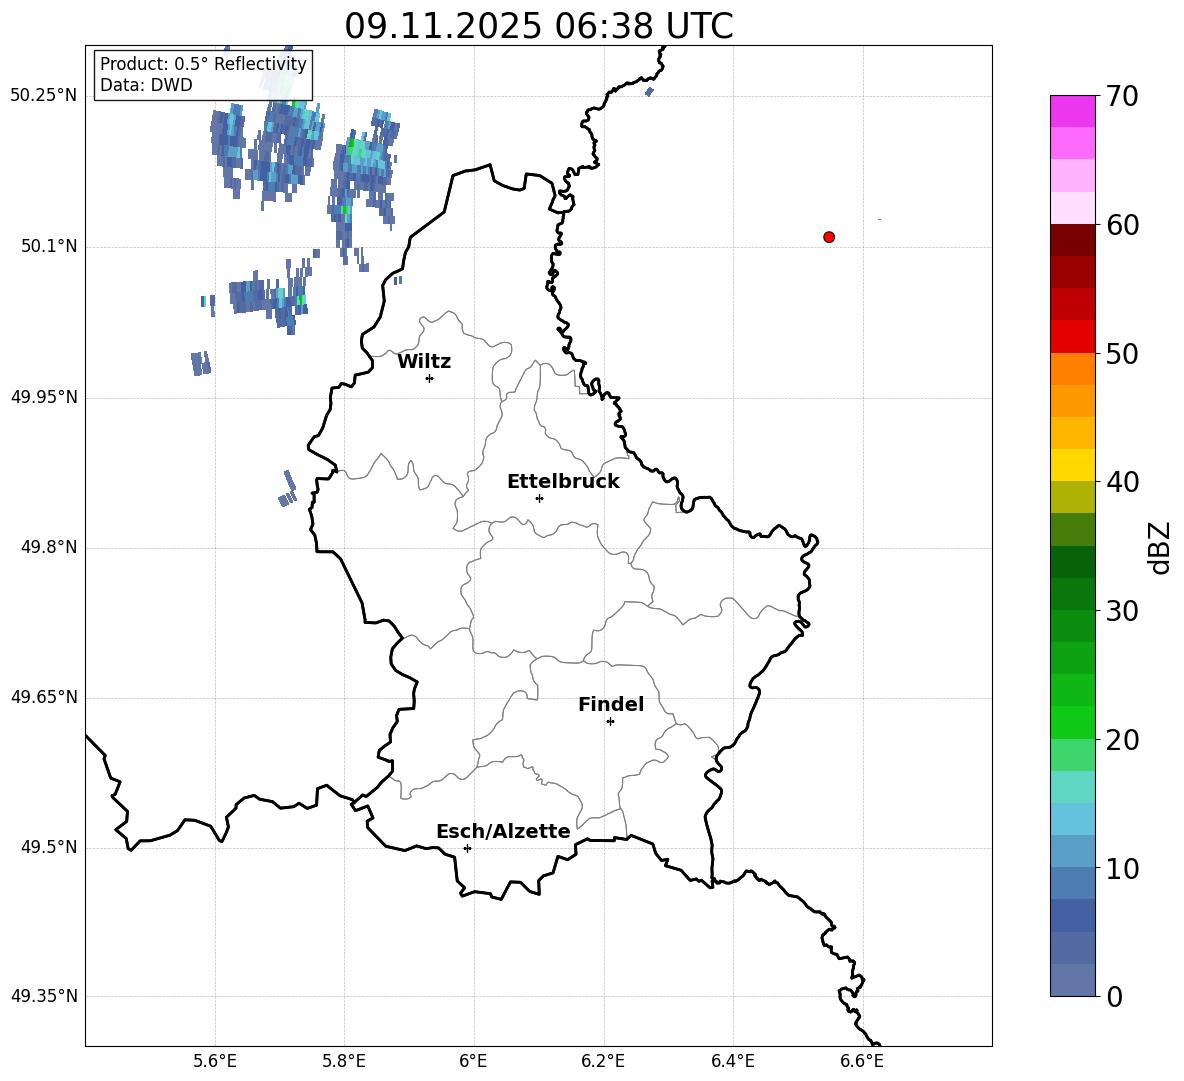Viewport: 1184px width, 1081px height.
Task: Click the 20 value on the colorbar
Action: tap(1122, 740)
